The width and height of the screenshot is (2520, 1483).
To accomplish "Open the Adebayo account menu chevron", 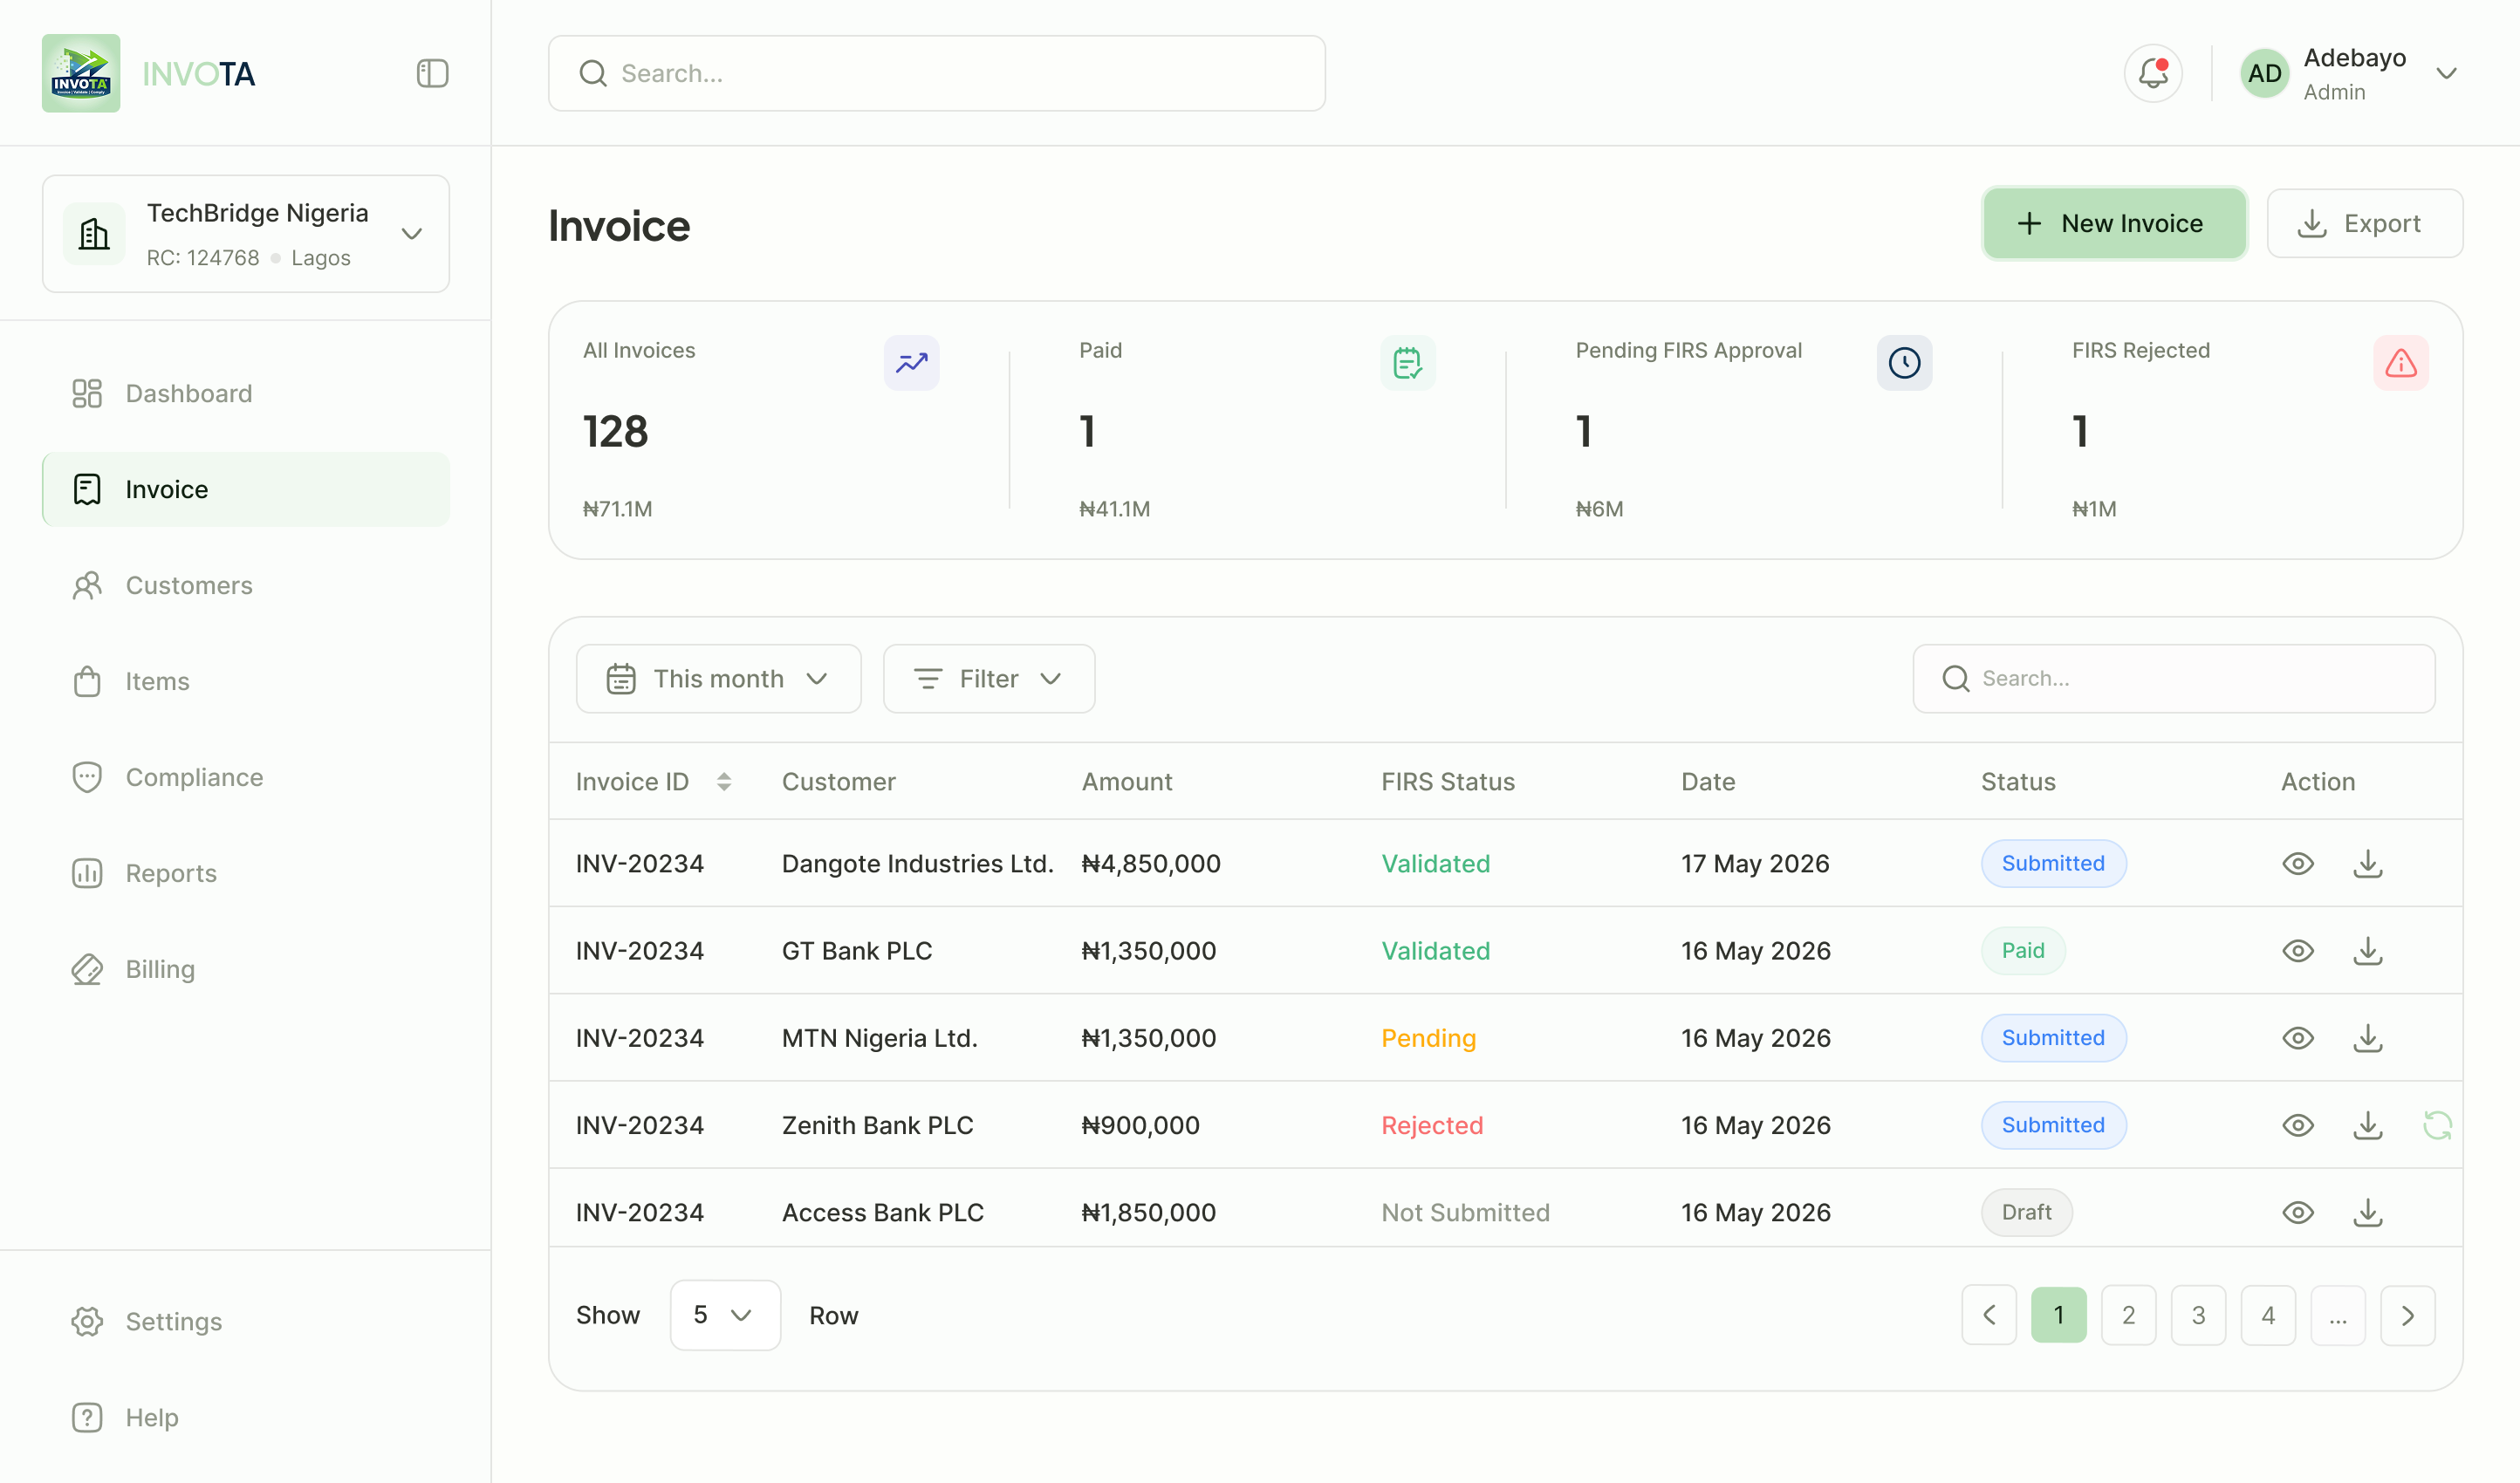I will 2446,73.
